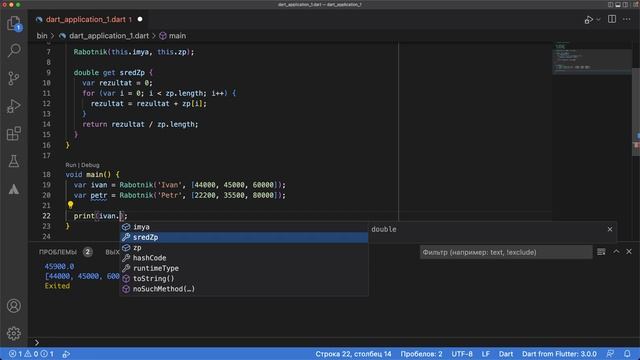Click the errors and warnings status item
640x360 pixels.
(x=31, y=354)
